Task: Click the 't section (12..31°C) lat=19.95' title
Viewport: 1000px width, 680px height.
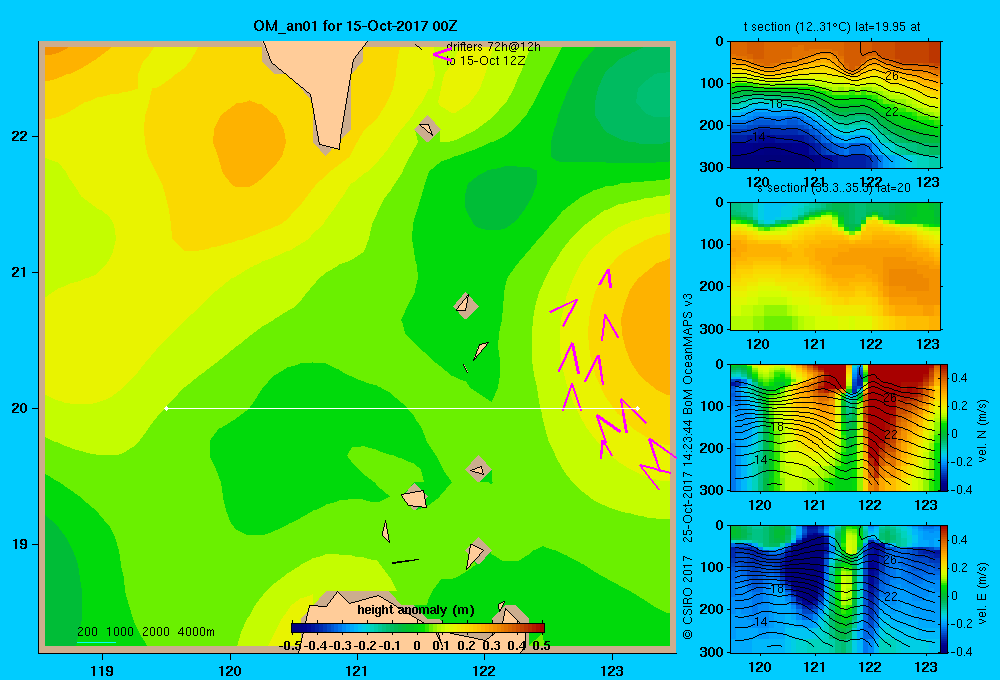Action: (832, 27)
